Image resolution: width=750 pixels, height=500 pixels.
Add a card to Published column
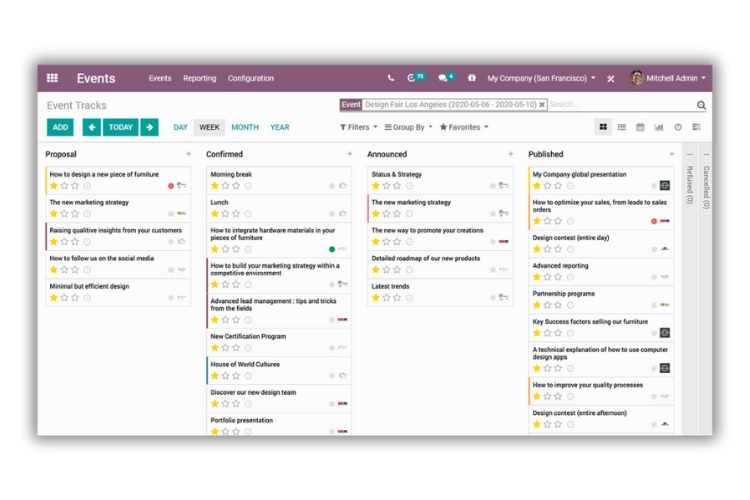pyautogui.click(x=672, y=154)
